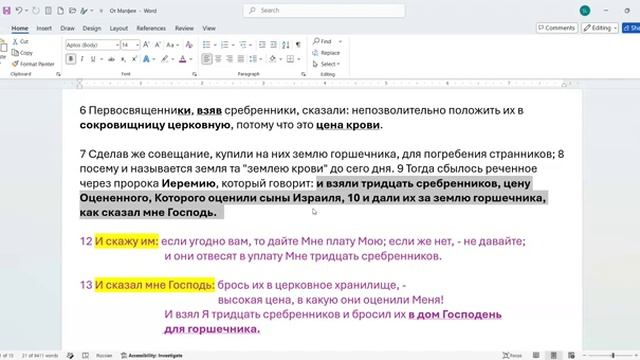Open the Editing mode dropdown
The height and width of the screenshot is (360, 640).
pyautogui.click(x=600, y=28)
